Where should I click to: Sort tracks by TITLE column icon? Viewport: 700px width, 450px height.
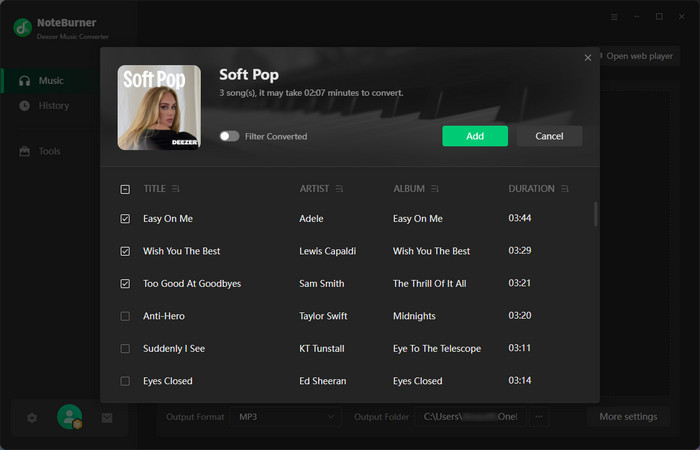coord(175,189)
